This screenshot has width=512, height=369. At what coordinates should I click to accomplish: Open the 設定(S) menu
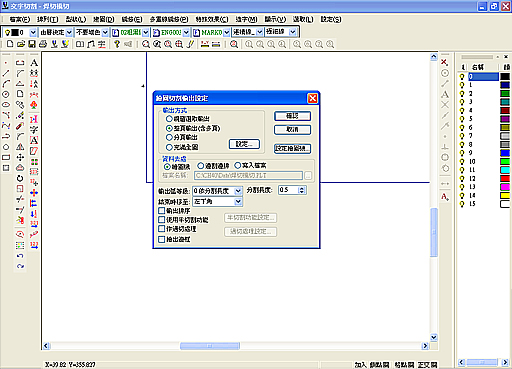click(x=331, y=19)
